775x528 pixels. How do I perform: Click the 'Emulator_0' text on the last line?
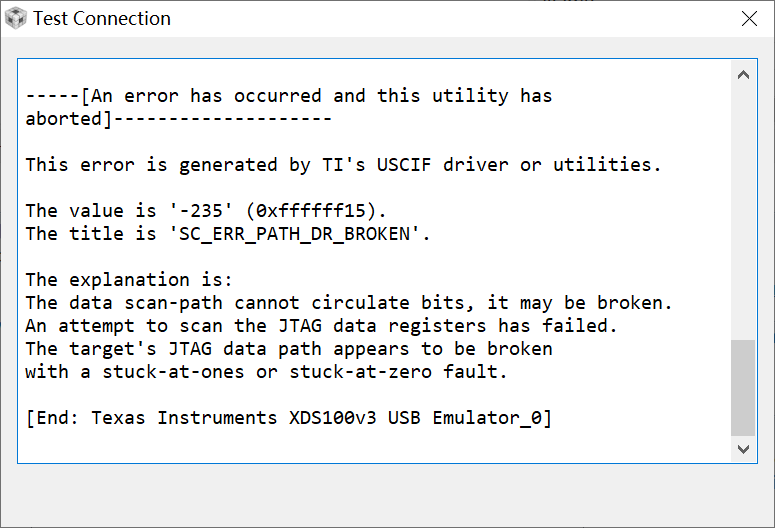pos(487,418)
